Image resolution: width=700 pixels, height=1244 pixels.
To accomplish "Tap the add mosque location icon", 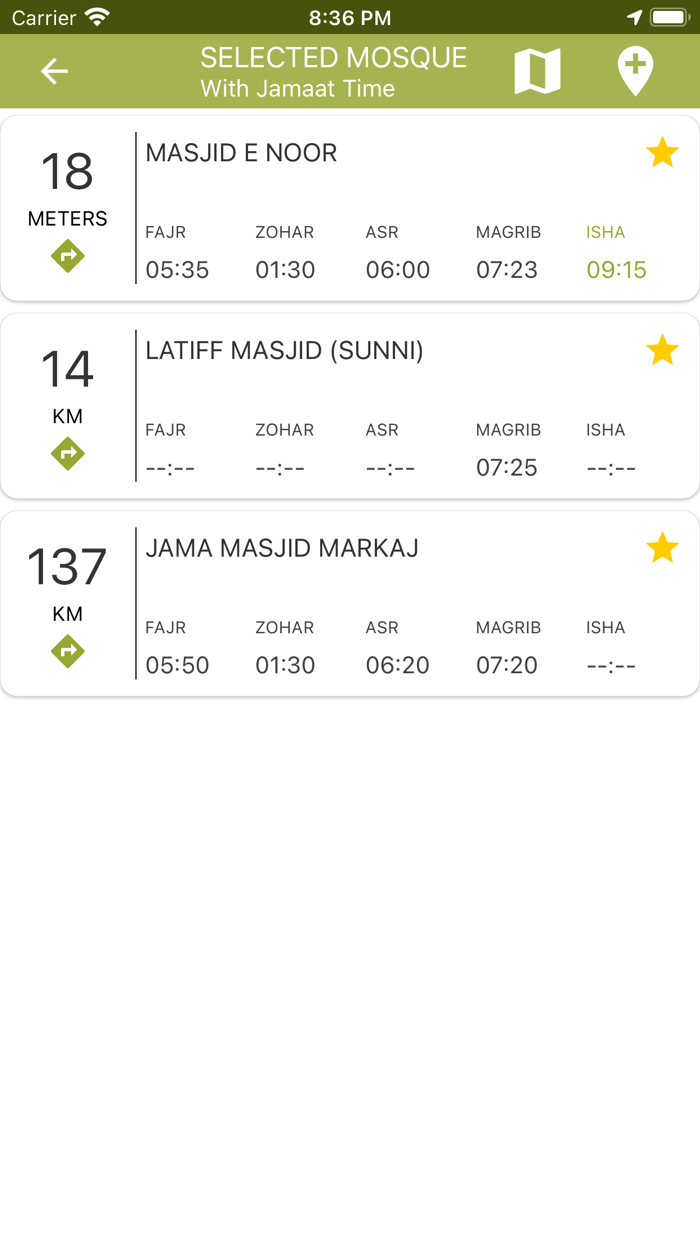I will click(x=636, y=71).
